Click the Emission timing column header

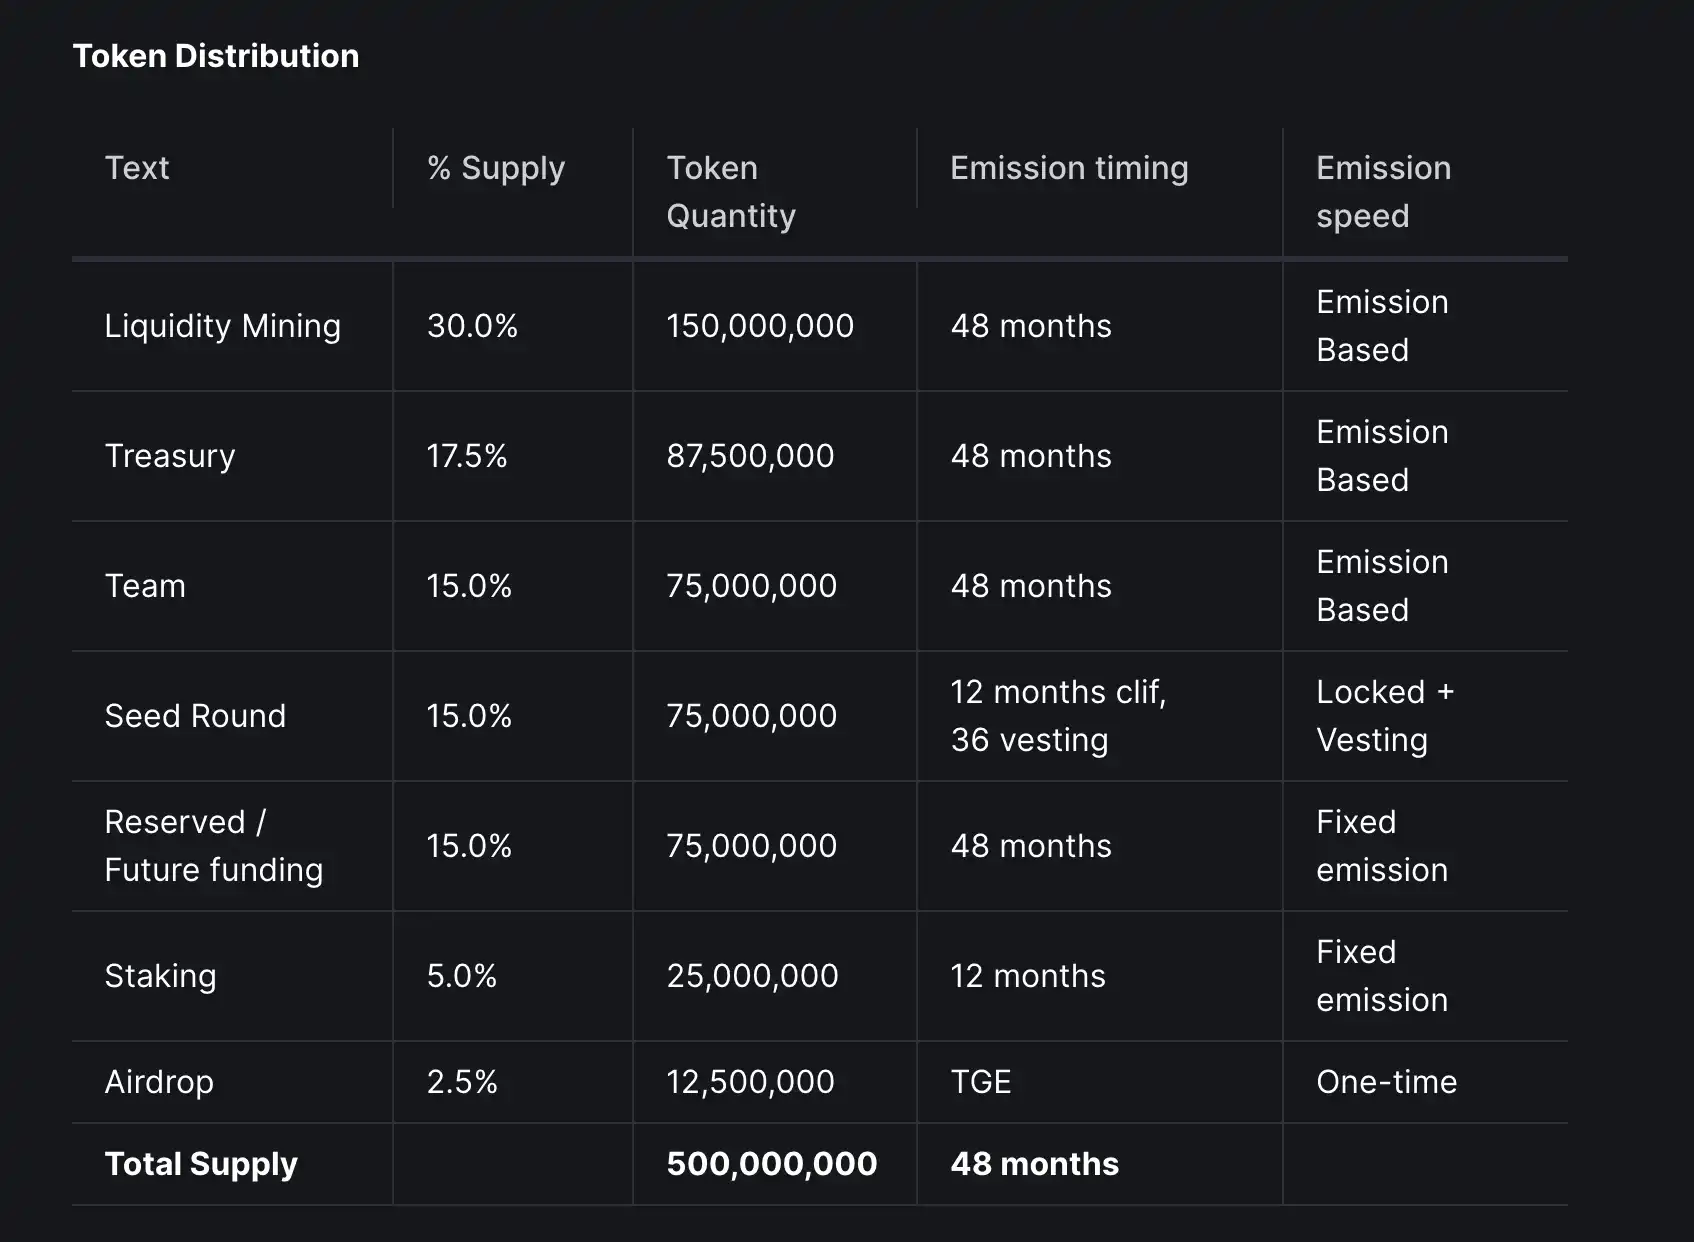(1069, 168)
